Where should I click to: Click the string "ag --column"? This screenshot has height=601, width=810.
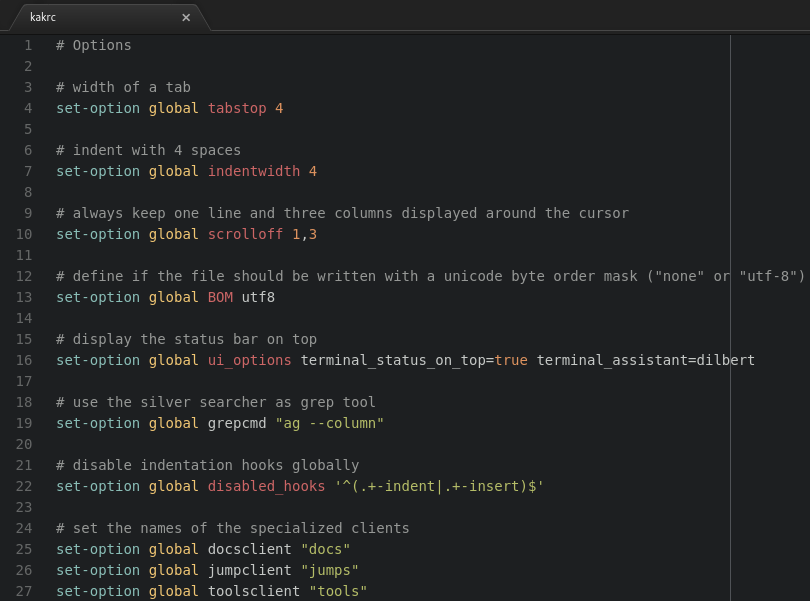coord(330,423)
